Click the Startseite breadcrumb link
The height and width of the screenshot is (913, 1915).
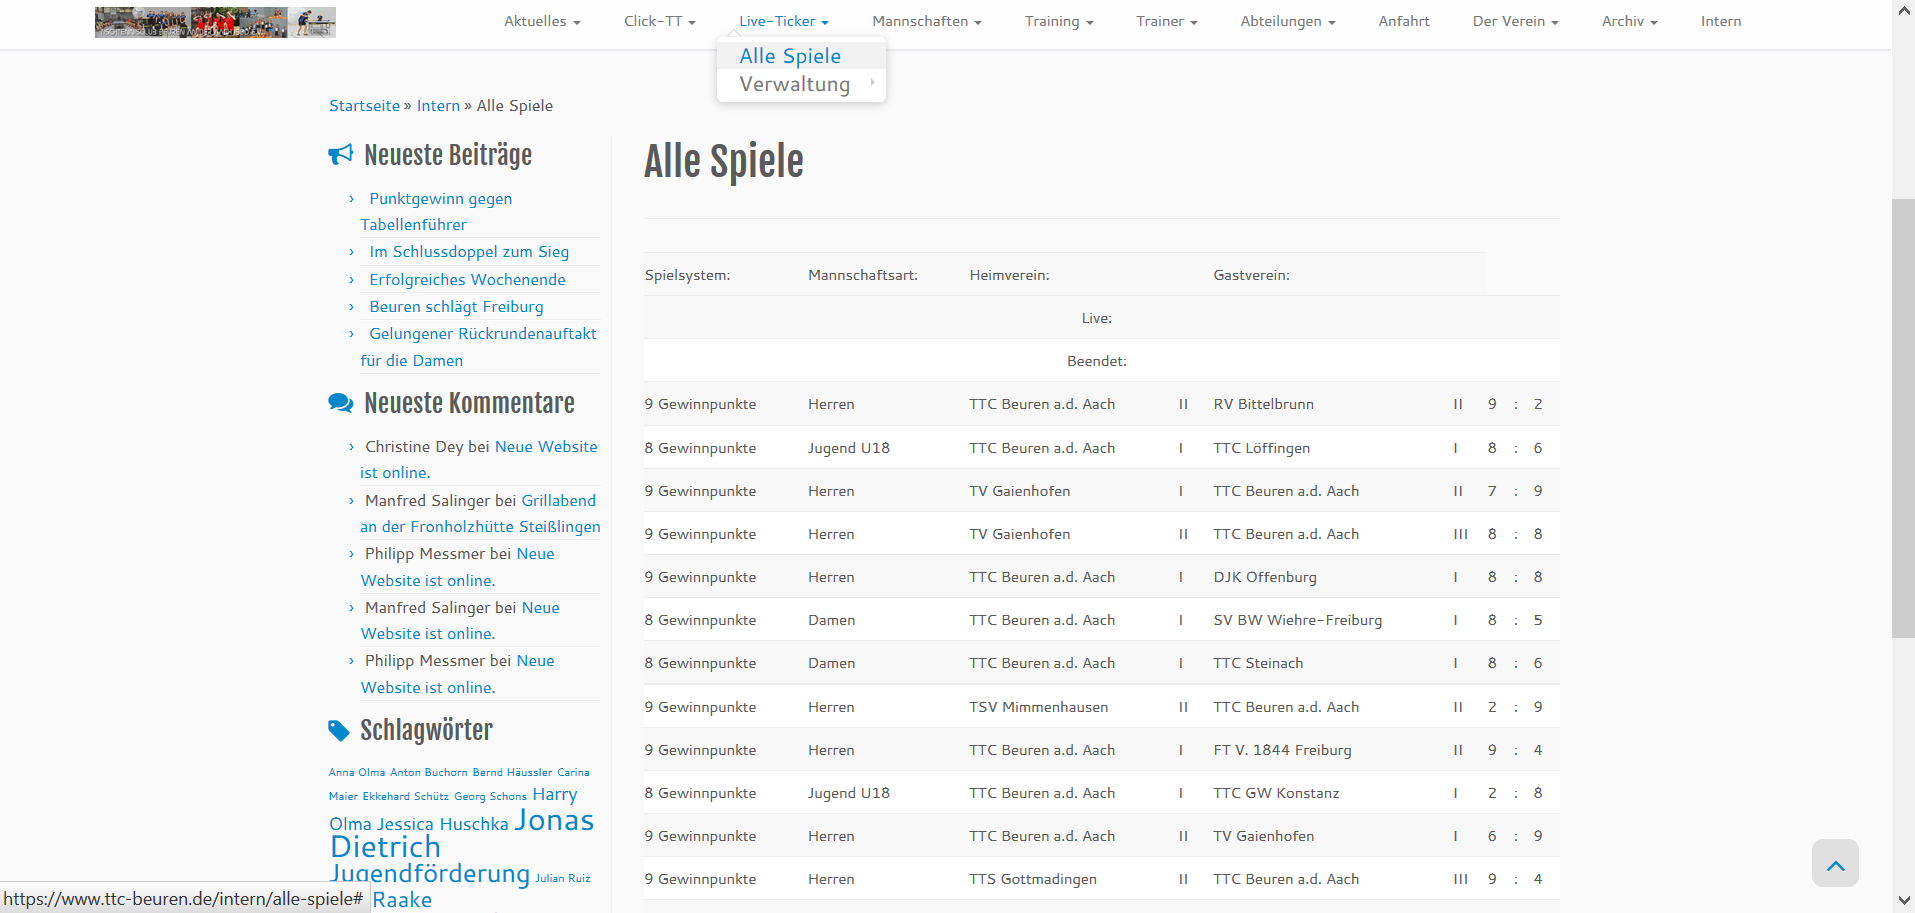[364, 106]
